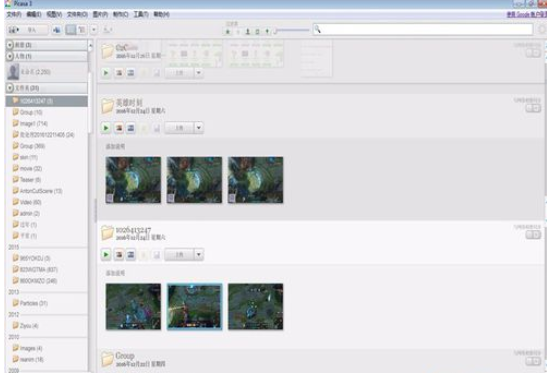
Task: Filter to show starred photos only
Action: (228, 32)
